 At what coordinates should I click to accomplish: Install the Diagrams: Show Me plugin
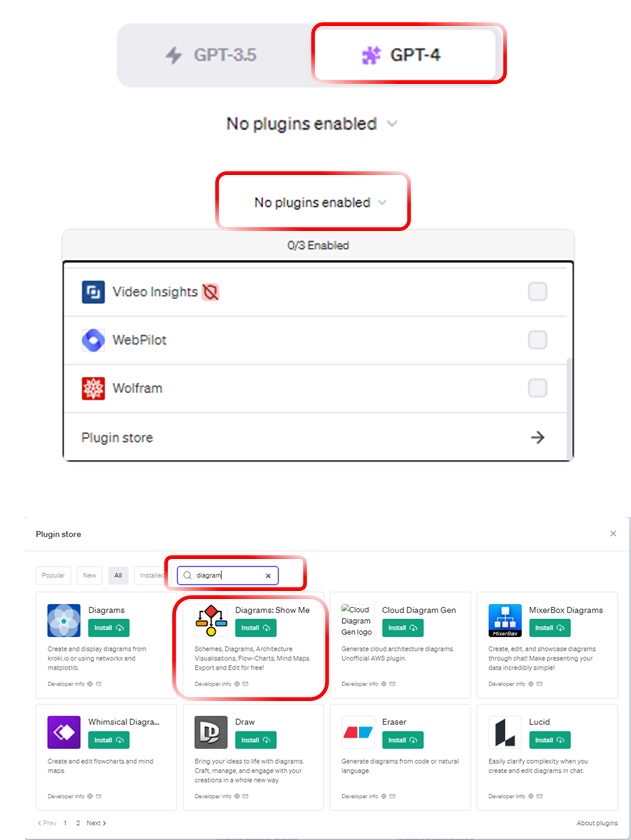point(256,628)
